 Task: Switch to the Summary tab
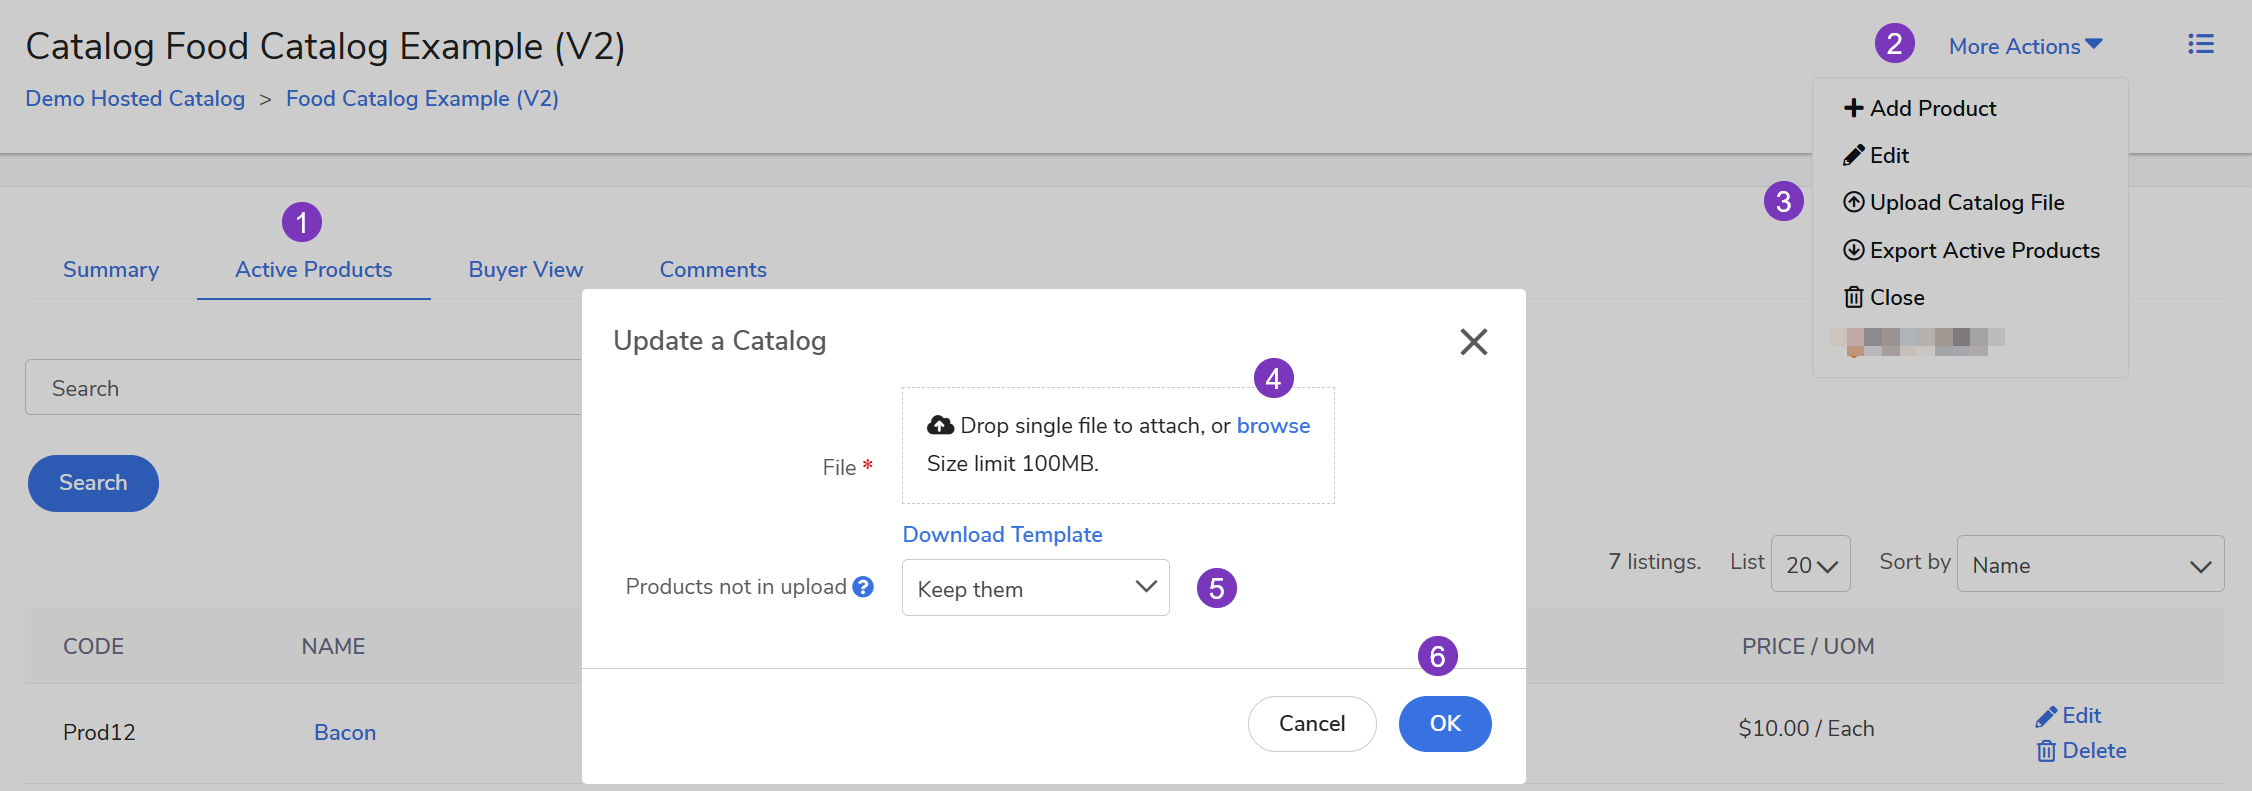[111, 270]
